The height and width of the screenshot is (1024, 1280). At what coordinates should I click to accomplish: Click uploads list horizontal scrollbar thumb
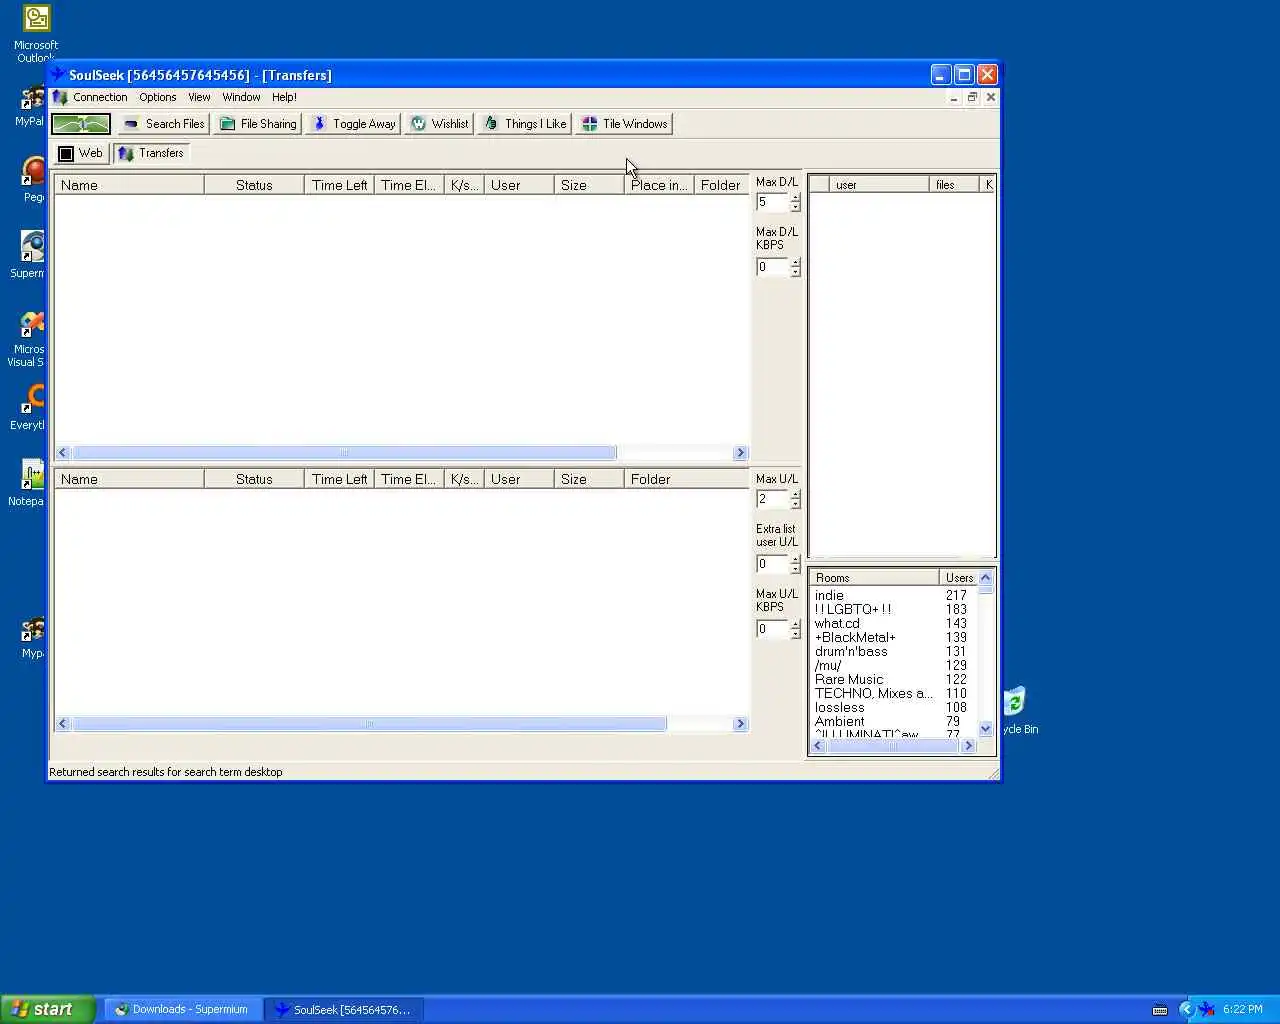(x=369, y=724)
